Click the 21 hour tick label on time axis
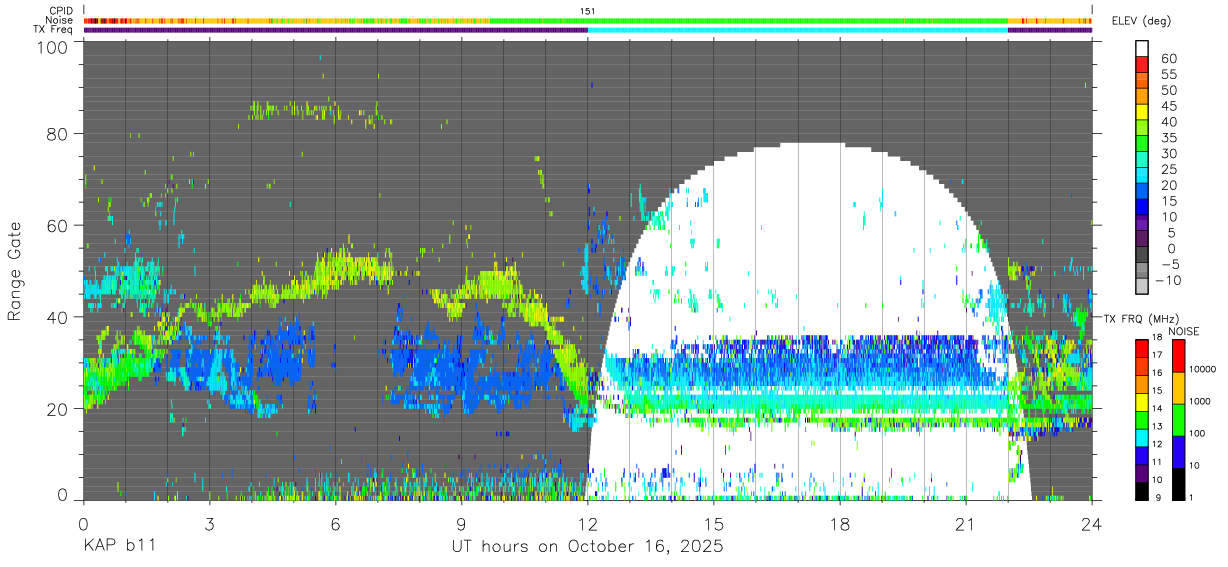This screenshot has height=567, width=1228. tap(966, 525)
